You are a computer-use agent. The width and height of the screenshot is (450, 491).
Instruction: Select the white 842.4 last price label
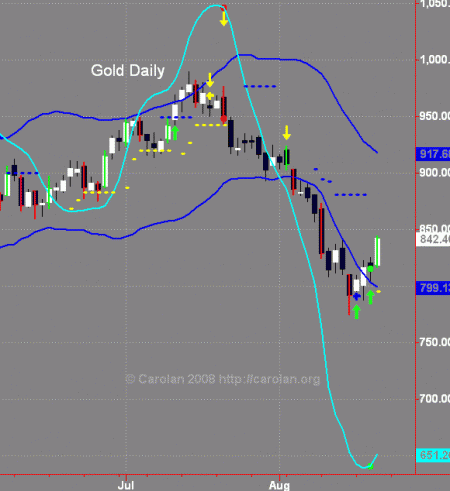[433, 239]
